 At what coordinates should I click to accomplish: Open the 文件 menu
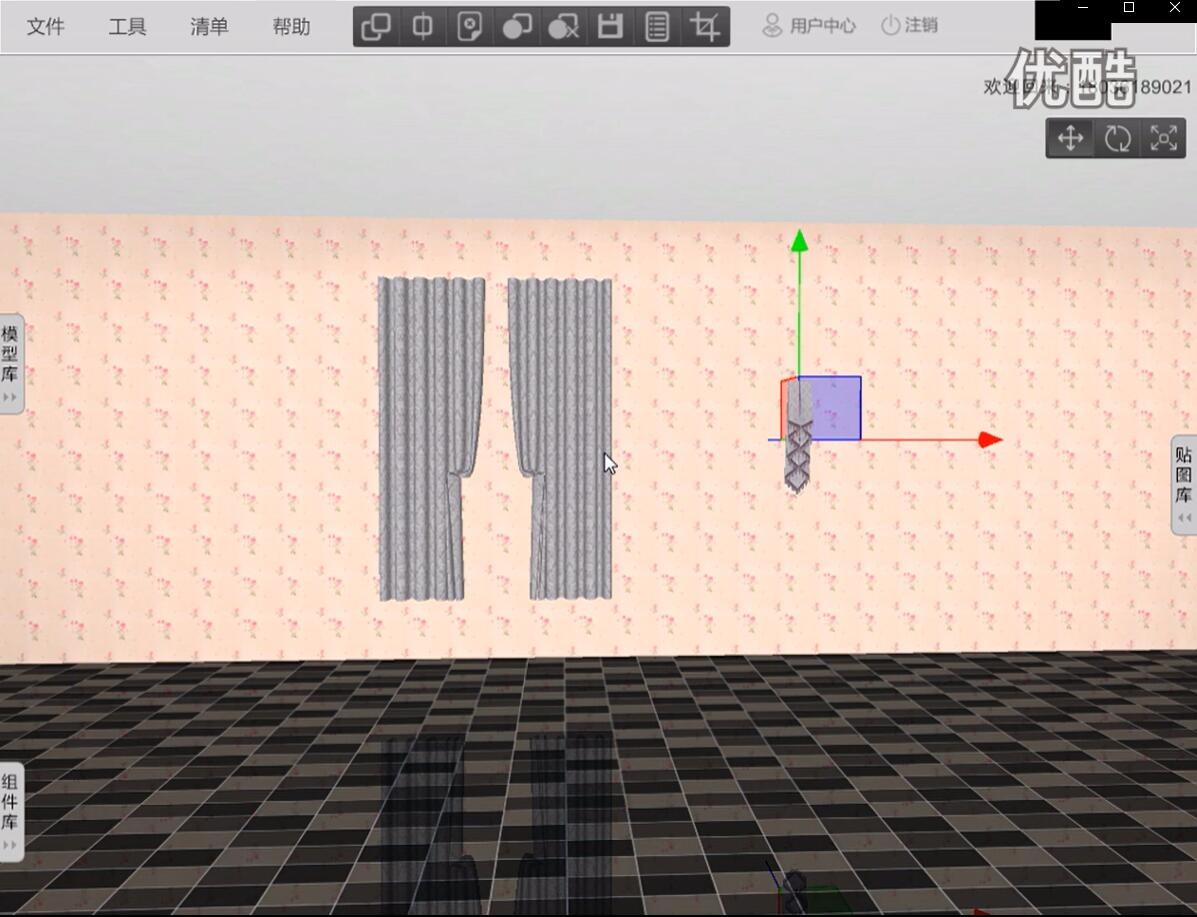(45, 27)
